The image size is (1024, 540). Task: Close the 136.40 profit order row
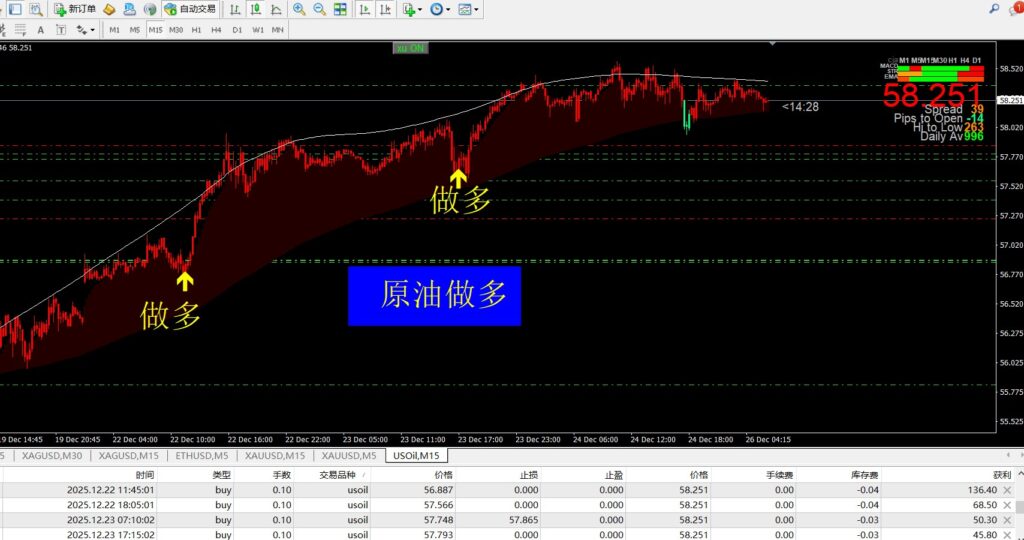click(1007, 490)
